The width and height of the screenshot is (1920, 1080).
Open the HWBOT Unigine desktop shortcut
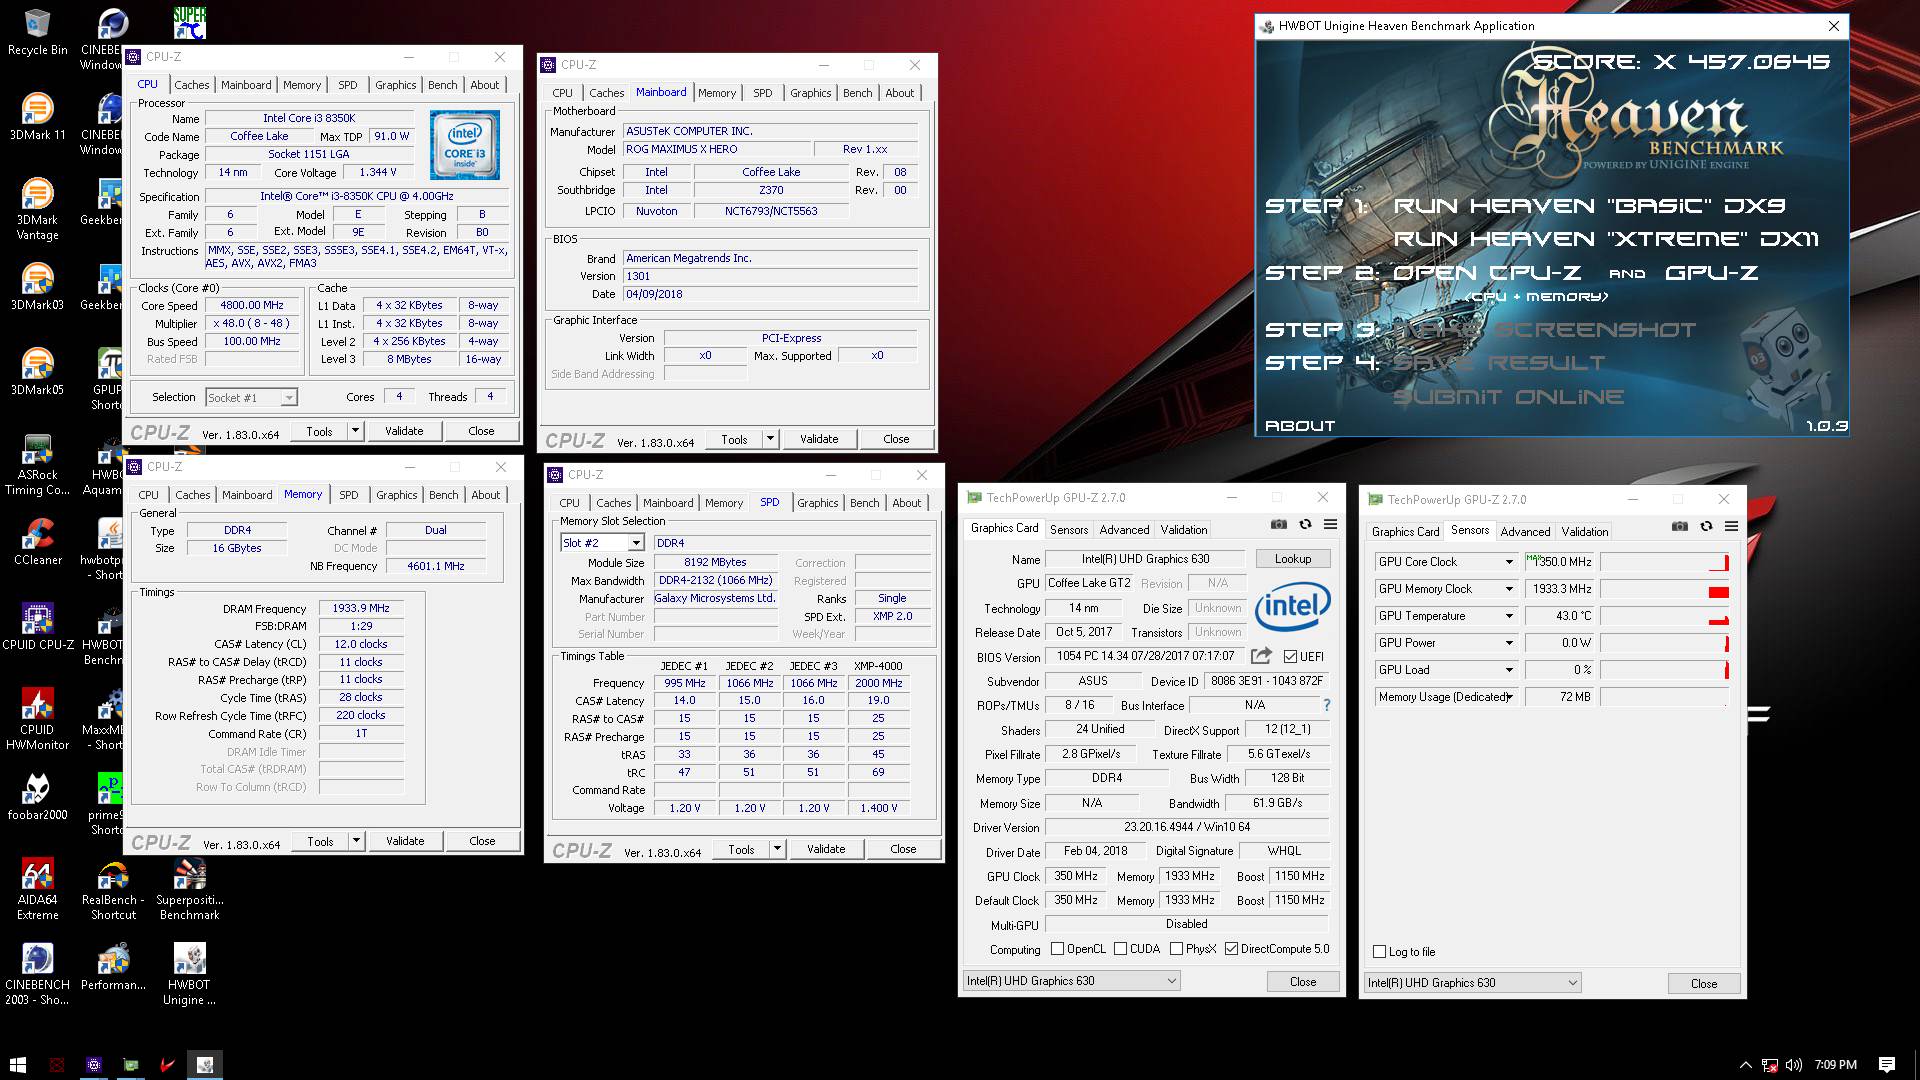pyautogui.click(x=189, y=975)
